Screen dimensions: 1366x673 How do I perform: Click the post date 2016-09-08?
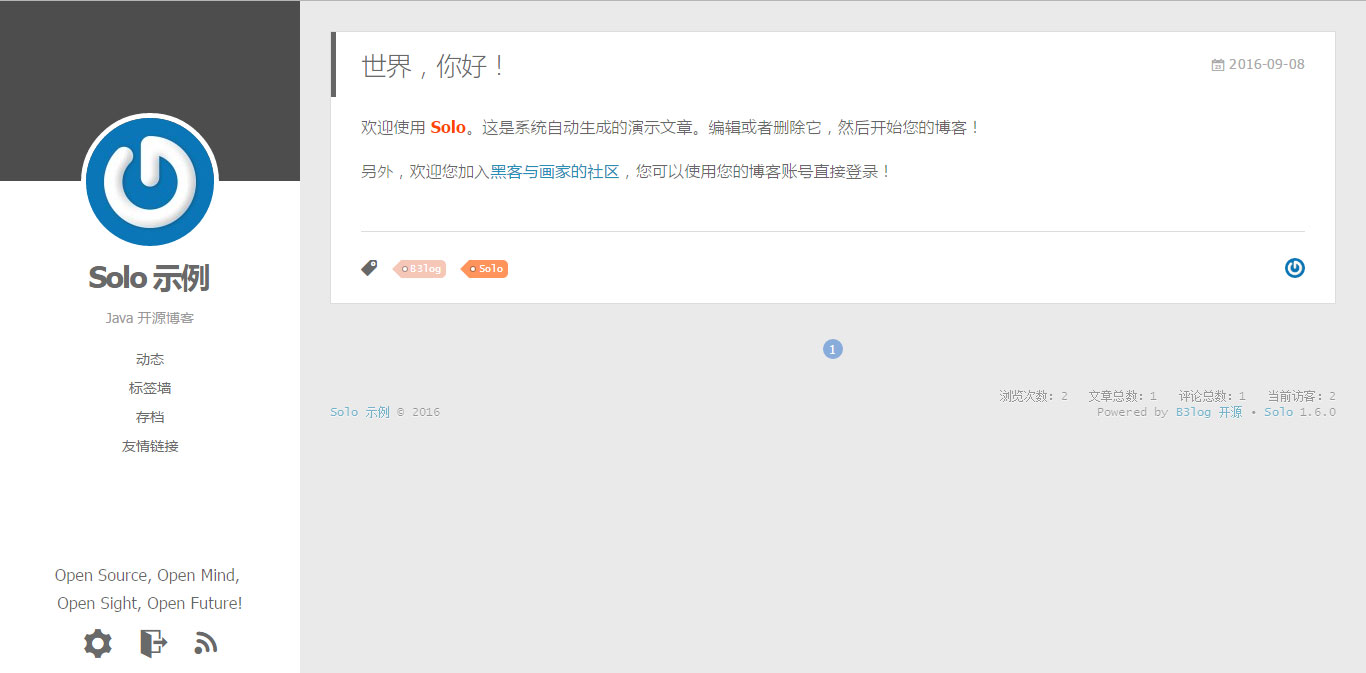click(x=1267, y=65)
